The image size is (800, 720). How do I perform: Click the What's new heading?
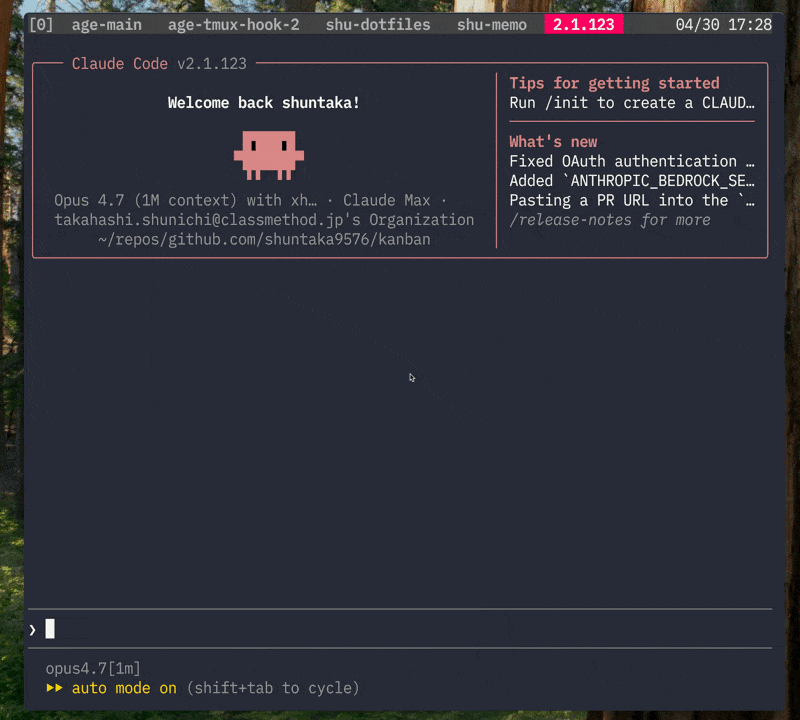tap(553, 141)
